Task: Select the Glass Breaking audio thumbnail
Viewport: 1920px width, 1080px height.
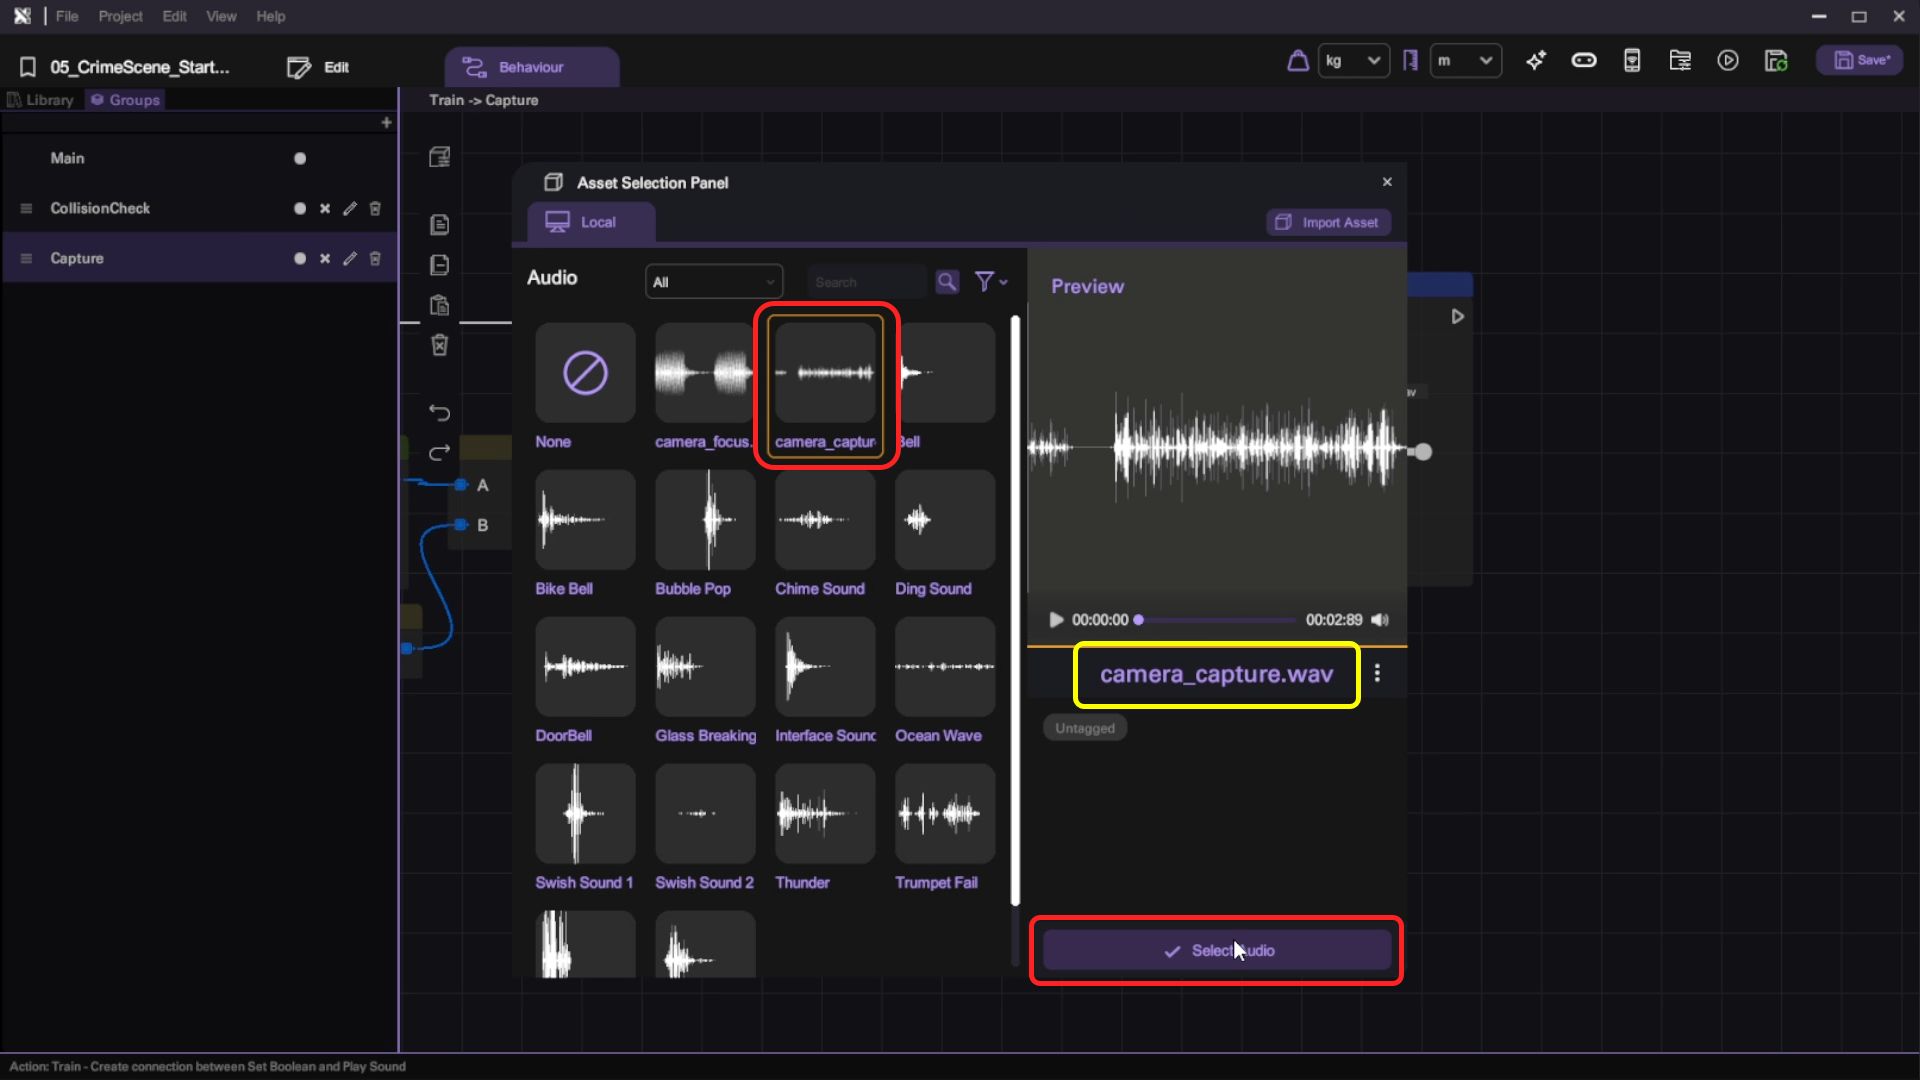Action: tap(705, 667)
